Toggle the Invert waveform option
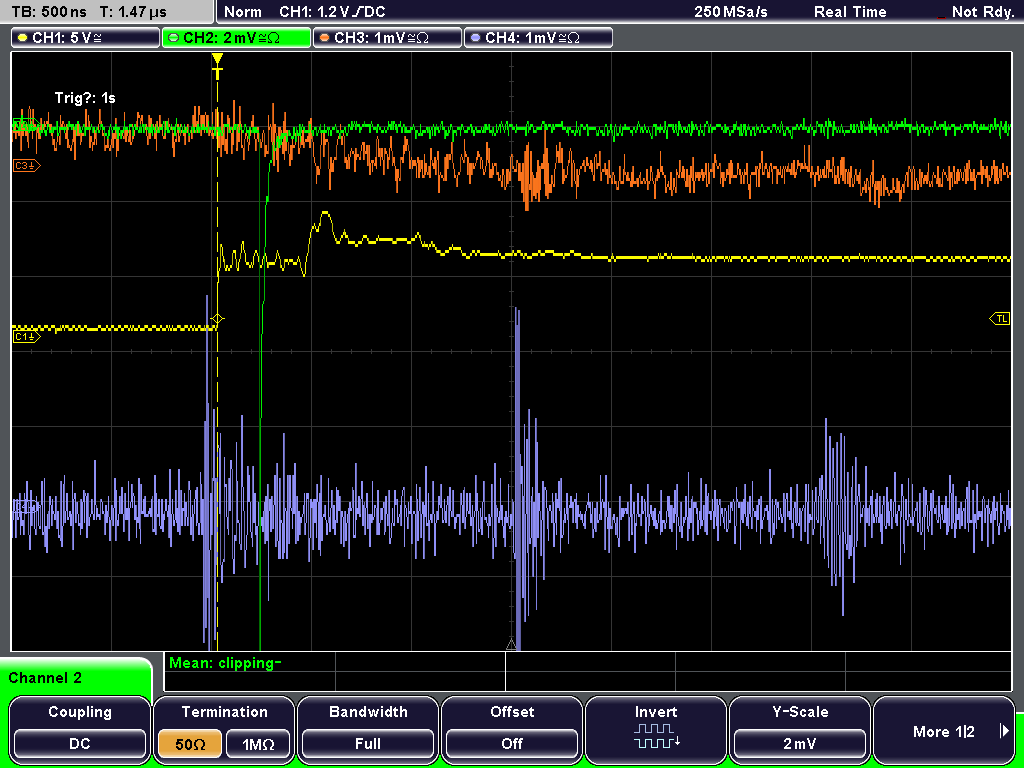This screenshot has width=1024, height=768. [x=656, y=729]
